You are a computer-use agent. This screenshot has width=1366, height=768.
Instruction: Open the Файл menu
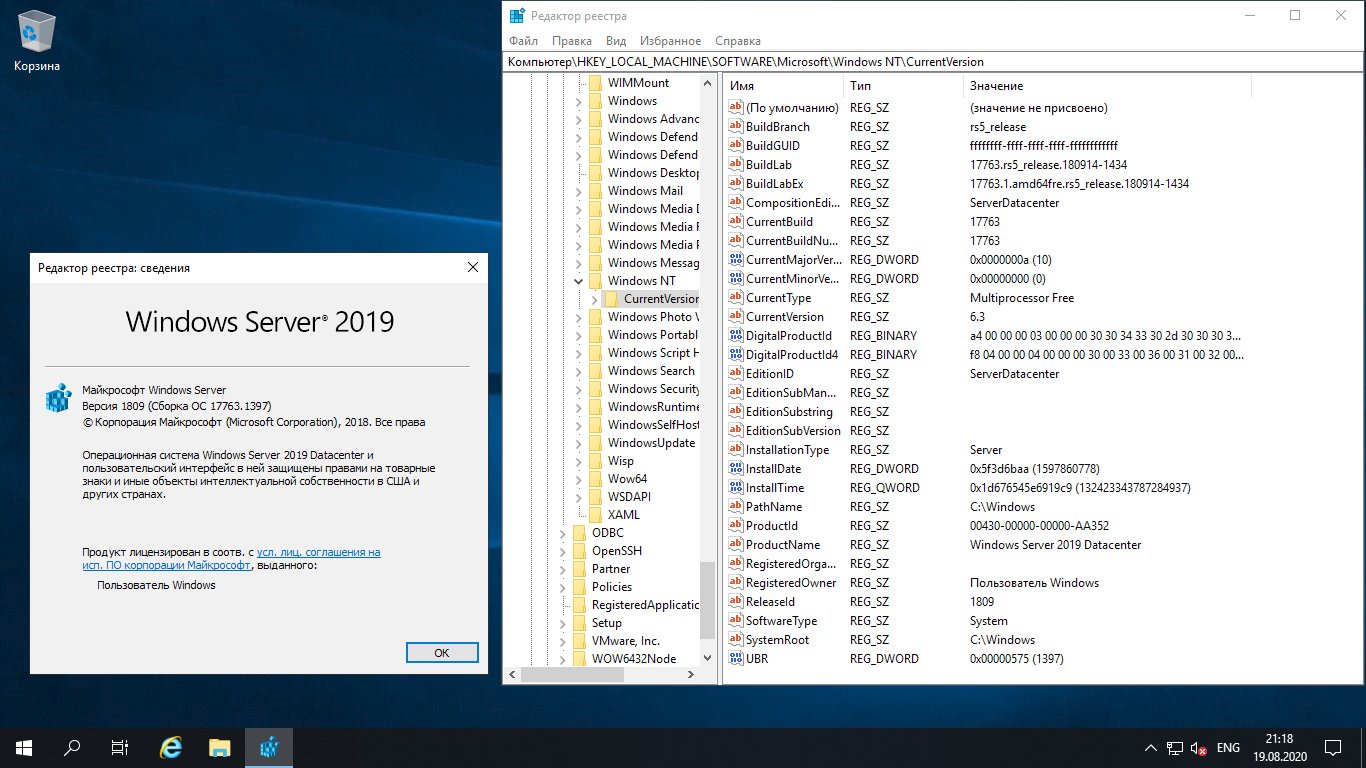523,41
